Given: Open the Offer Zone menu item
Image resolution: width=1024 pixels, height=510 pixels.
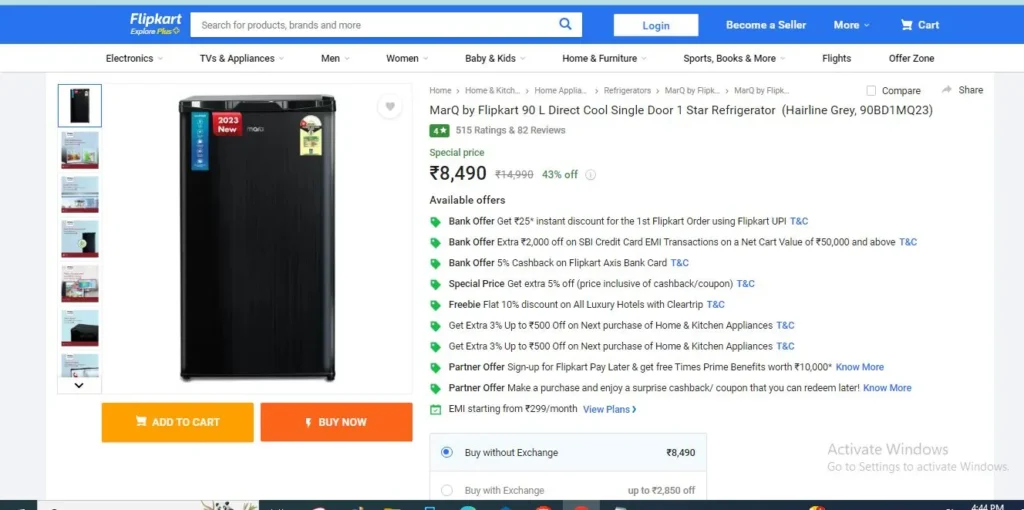Looking at the screenshot, I should click(911, 58).
